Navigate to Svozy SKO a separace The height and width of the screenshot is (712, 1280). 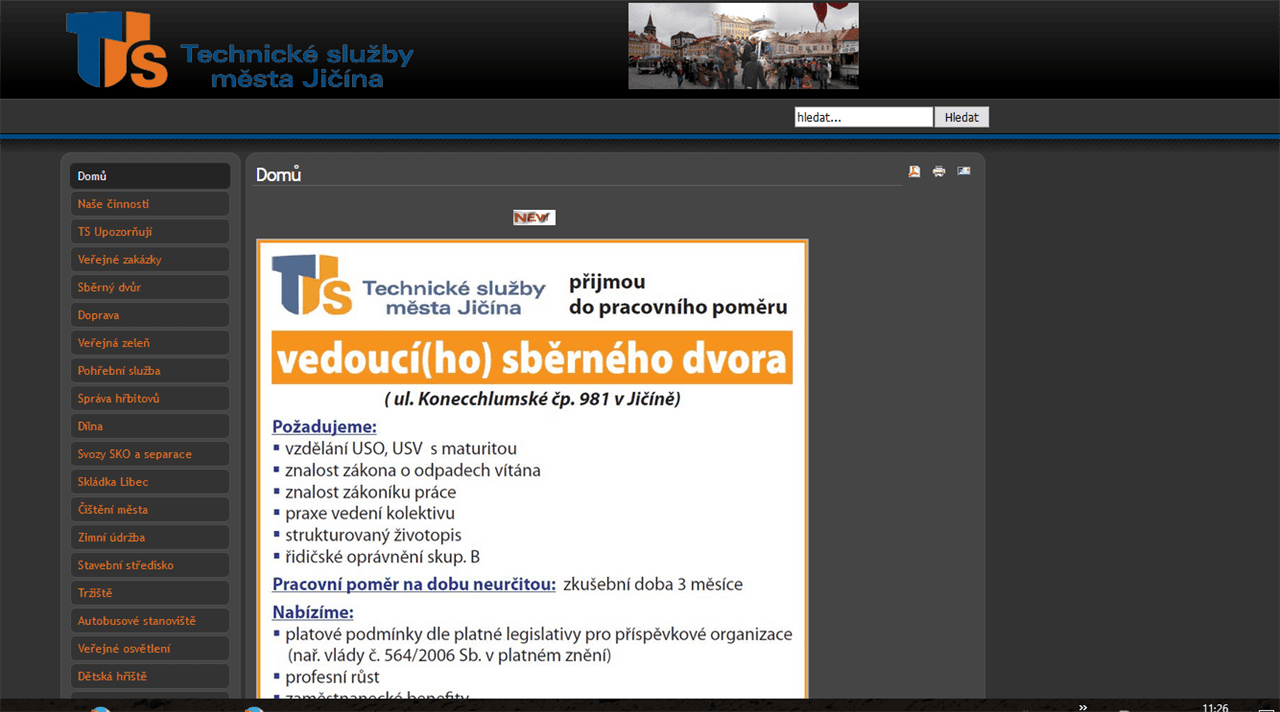(150, 454)
